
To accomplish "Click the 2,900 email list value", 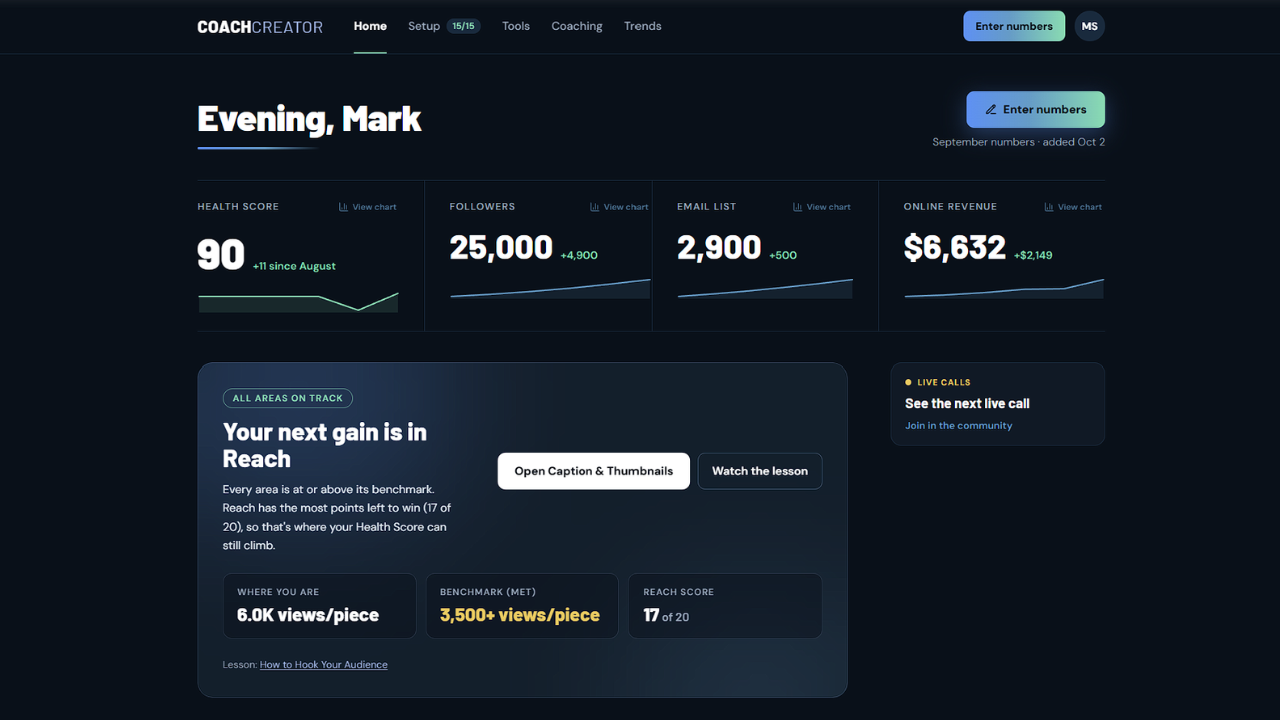I will (719, 248).
